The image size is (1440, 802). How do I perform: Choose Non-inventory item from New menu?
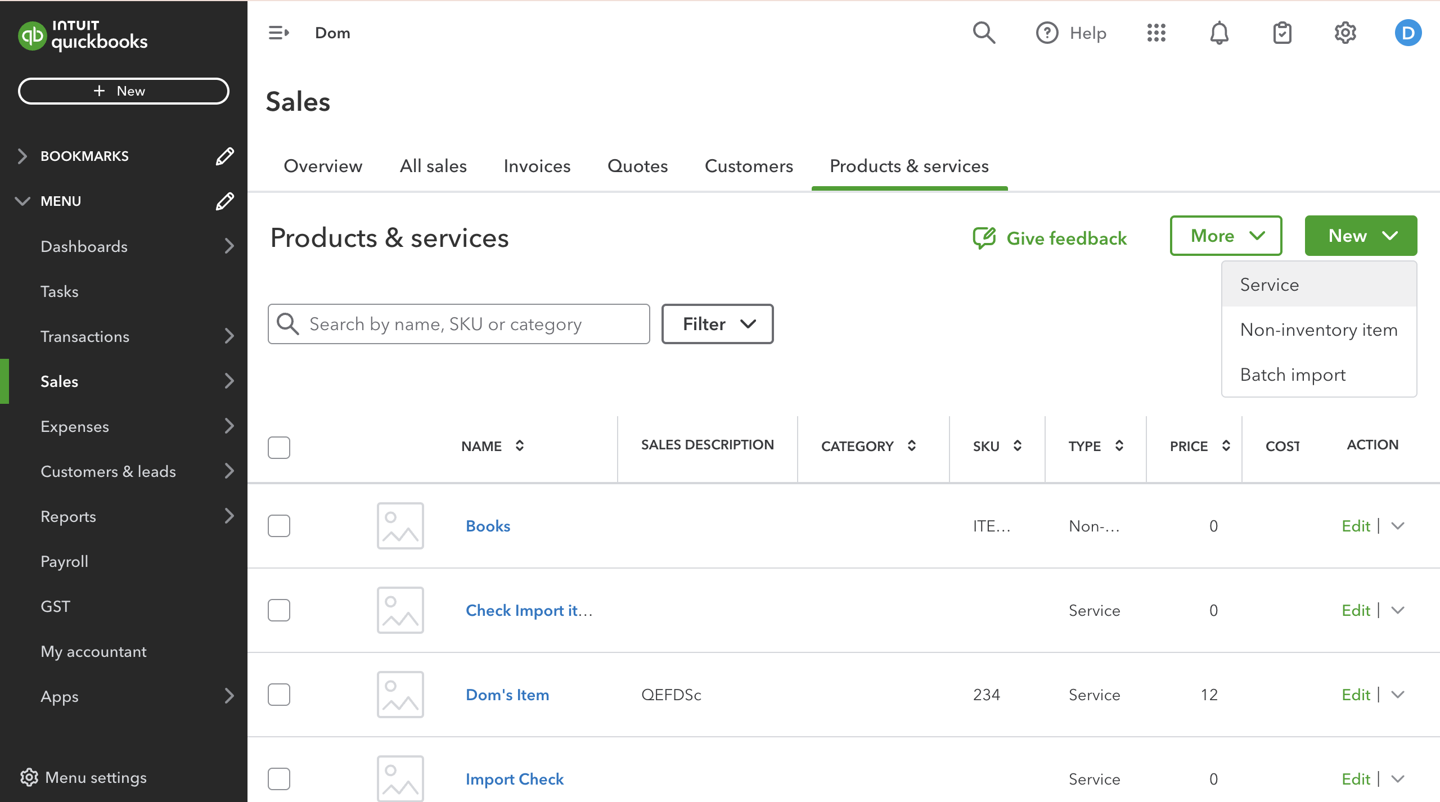[1319, 330]
